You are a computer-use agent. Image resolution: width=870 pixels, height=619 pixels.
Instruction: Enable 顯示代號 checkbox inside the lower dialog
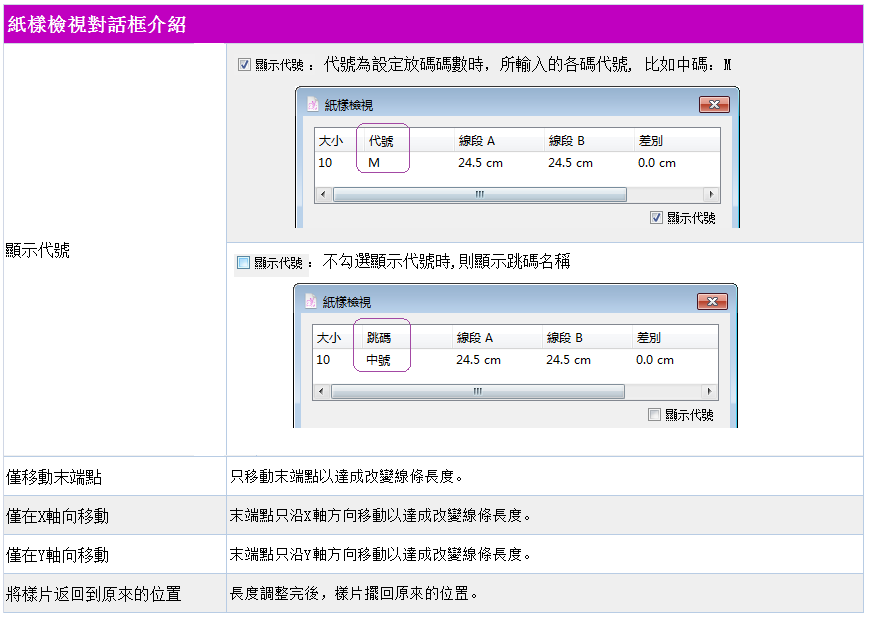(x=655, y=414)
